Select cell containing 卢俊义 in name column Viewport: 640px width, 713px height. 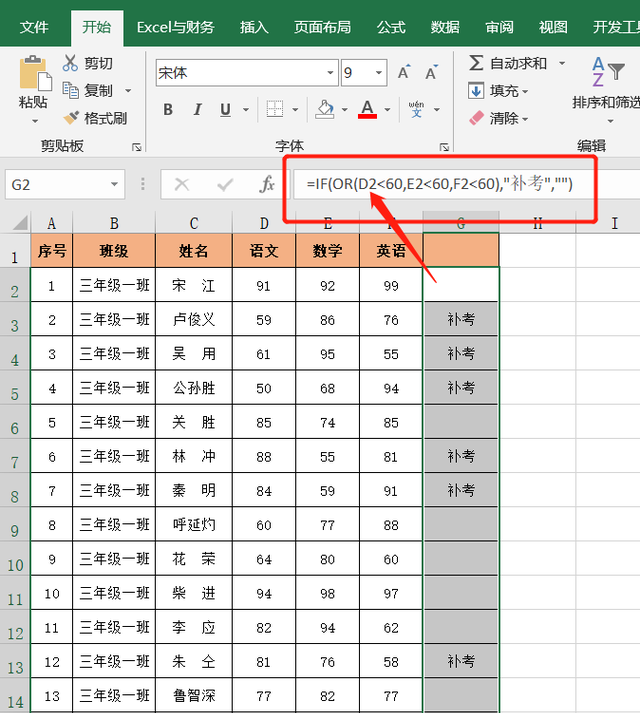194,320
